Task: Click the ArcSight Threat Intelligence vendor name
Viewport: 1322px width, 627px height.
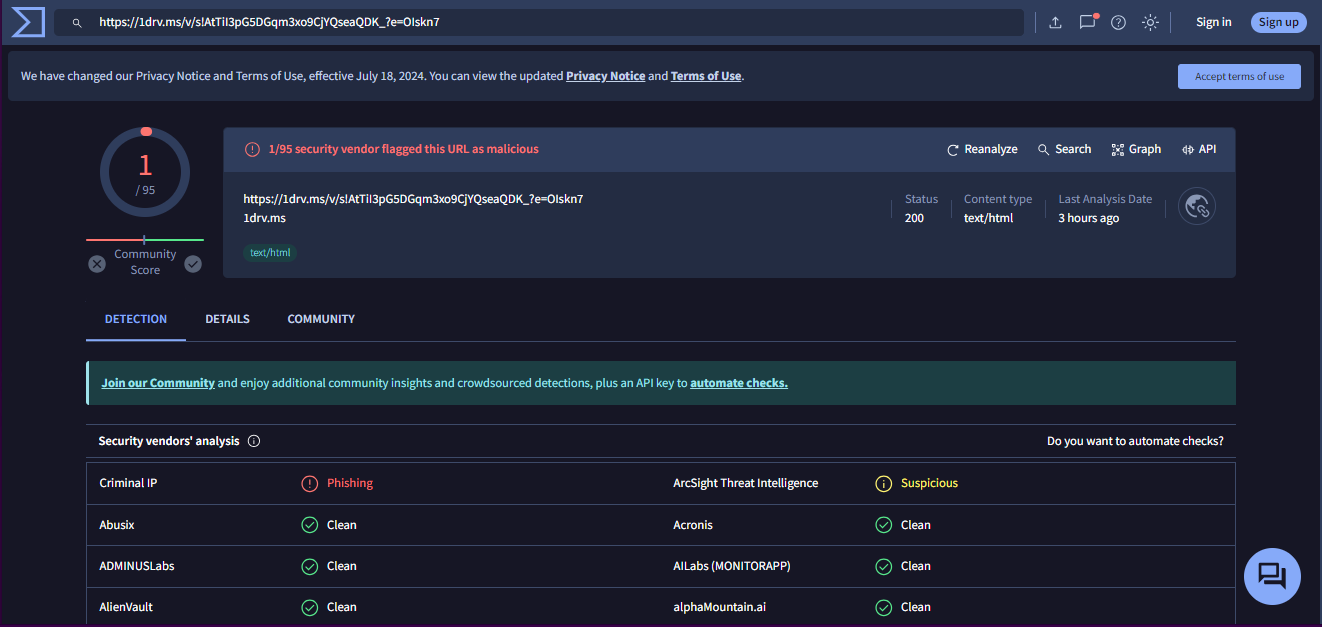Action: coord(746,483)
